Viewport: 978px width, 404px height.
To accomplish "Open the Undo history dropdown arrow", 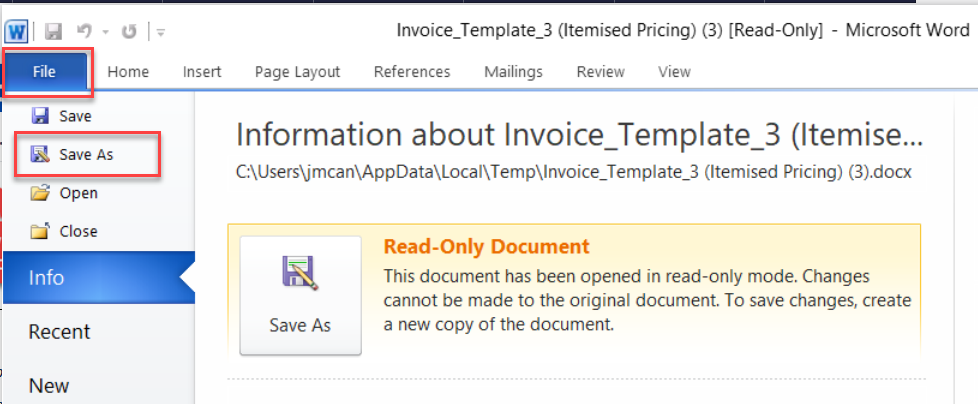I will [105, 32].
